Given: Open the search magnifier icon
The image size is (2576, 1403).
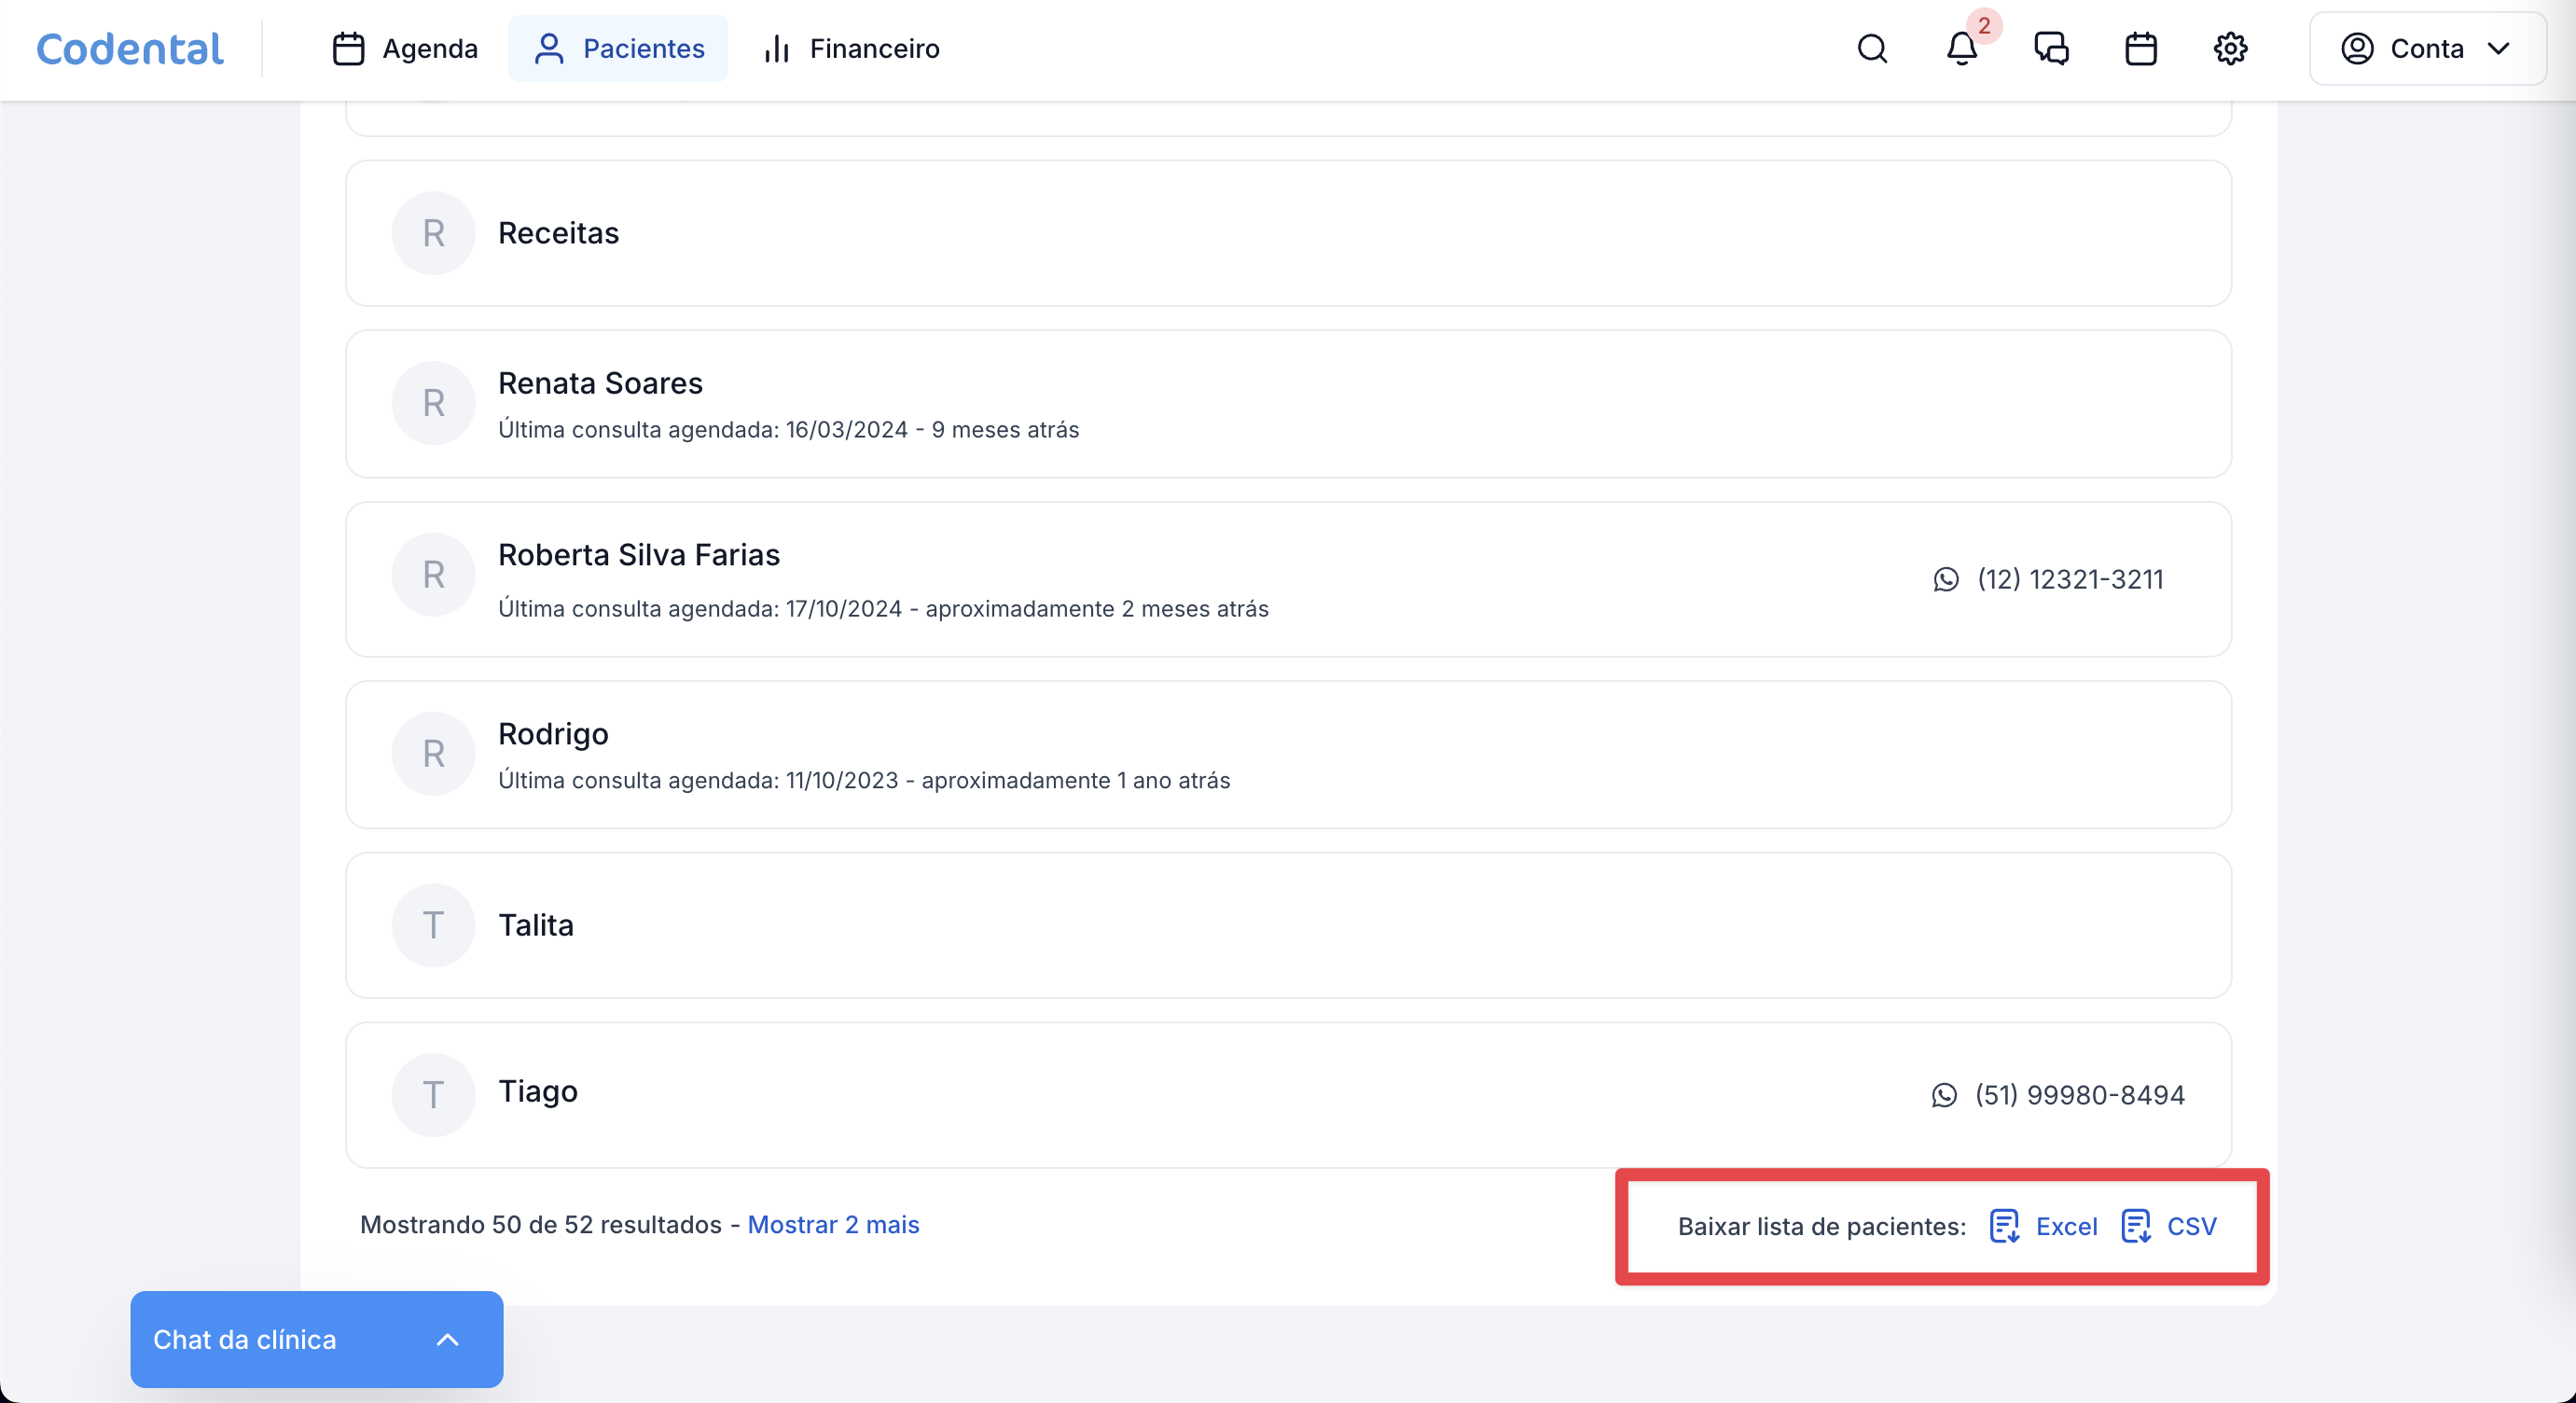Looking at the screenshot, I should tap(1872, 49).
